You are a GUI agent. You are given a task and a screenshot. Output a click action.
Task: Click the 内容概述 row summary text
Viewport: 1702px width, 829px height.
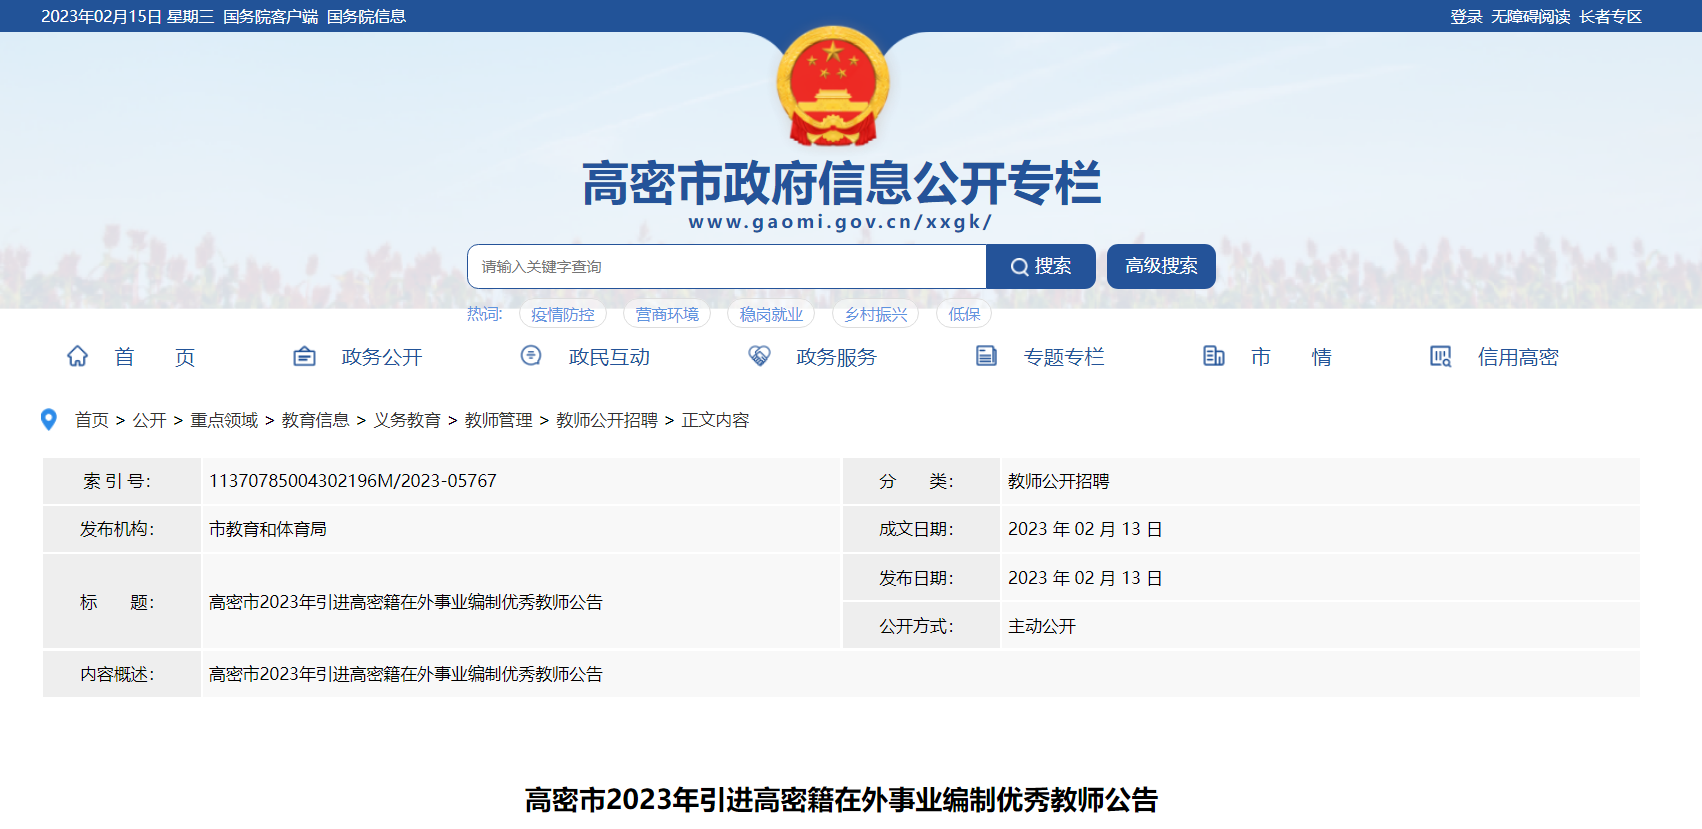[406, 674]
